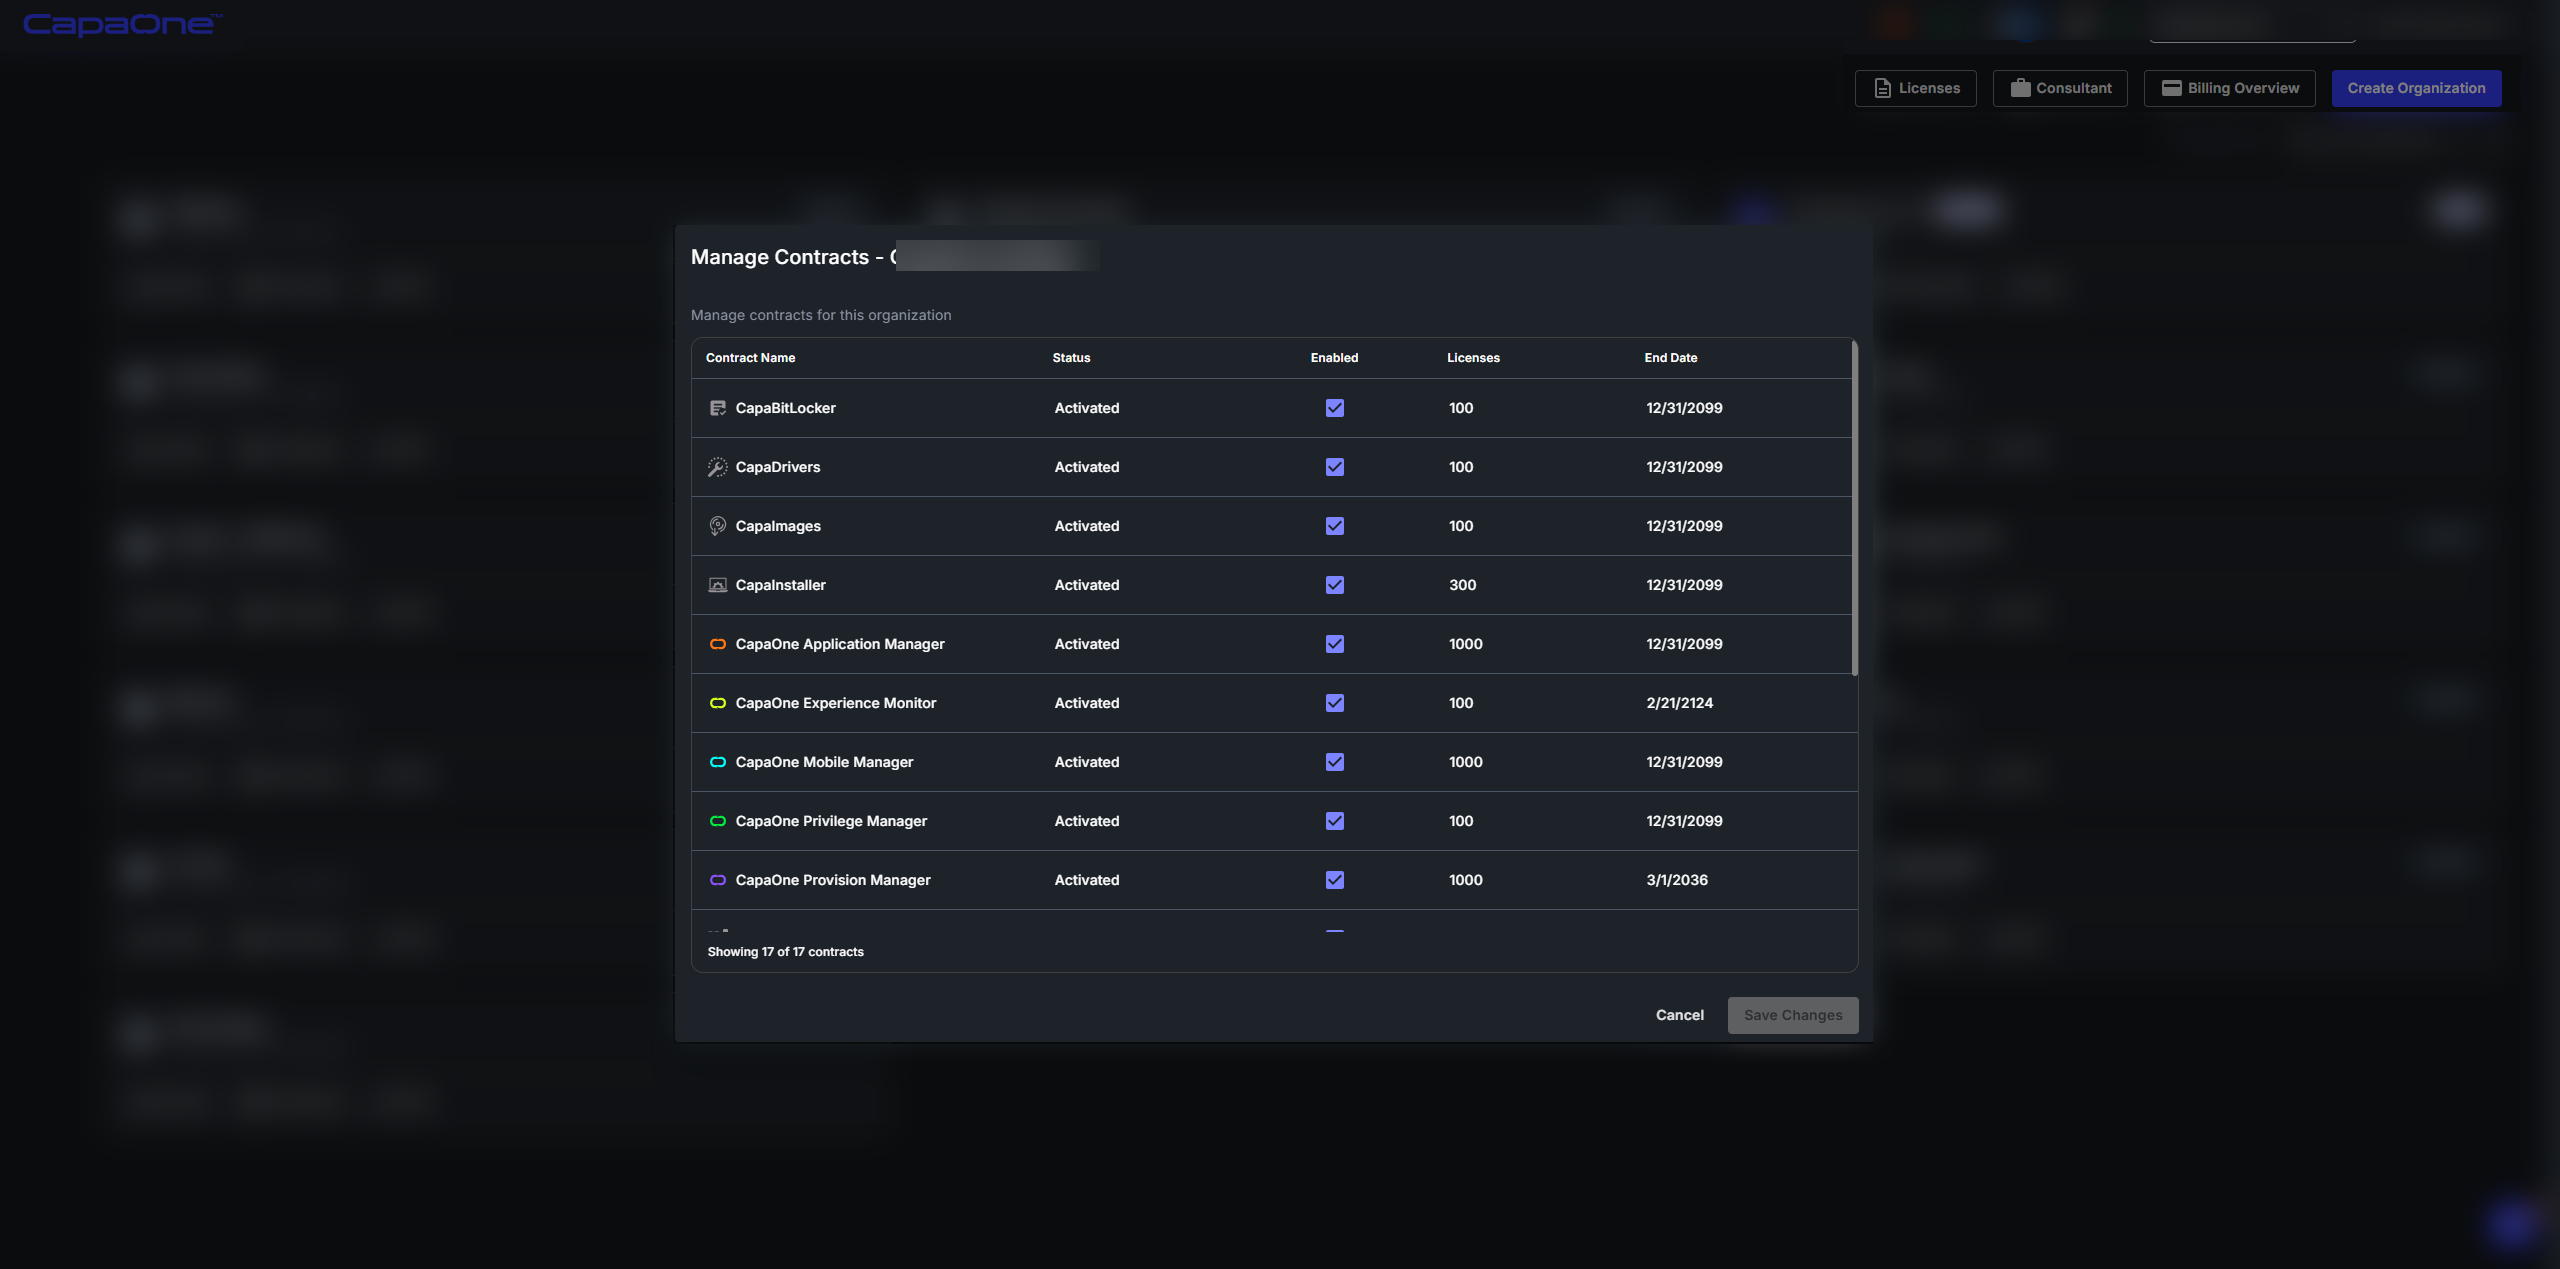Disable the CapaBitLocker contract checkbox
The image size is (2560, 1269).
pos(1334,408)
